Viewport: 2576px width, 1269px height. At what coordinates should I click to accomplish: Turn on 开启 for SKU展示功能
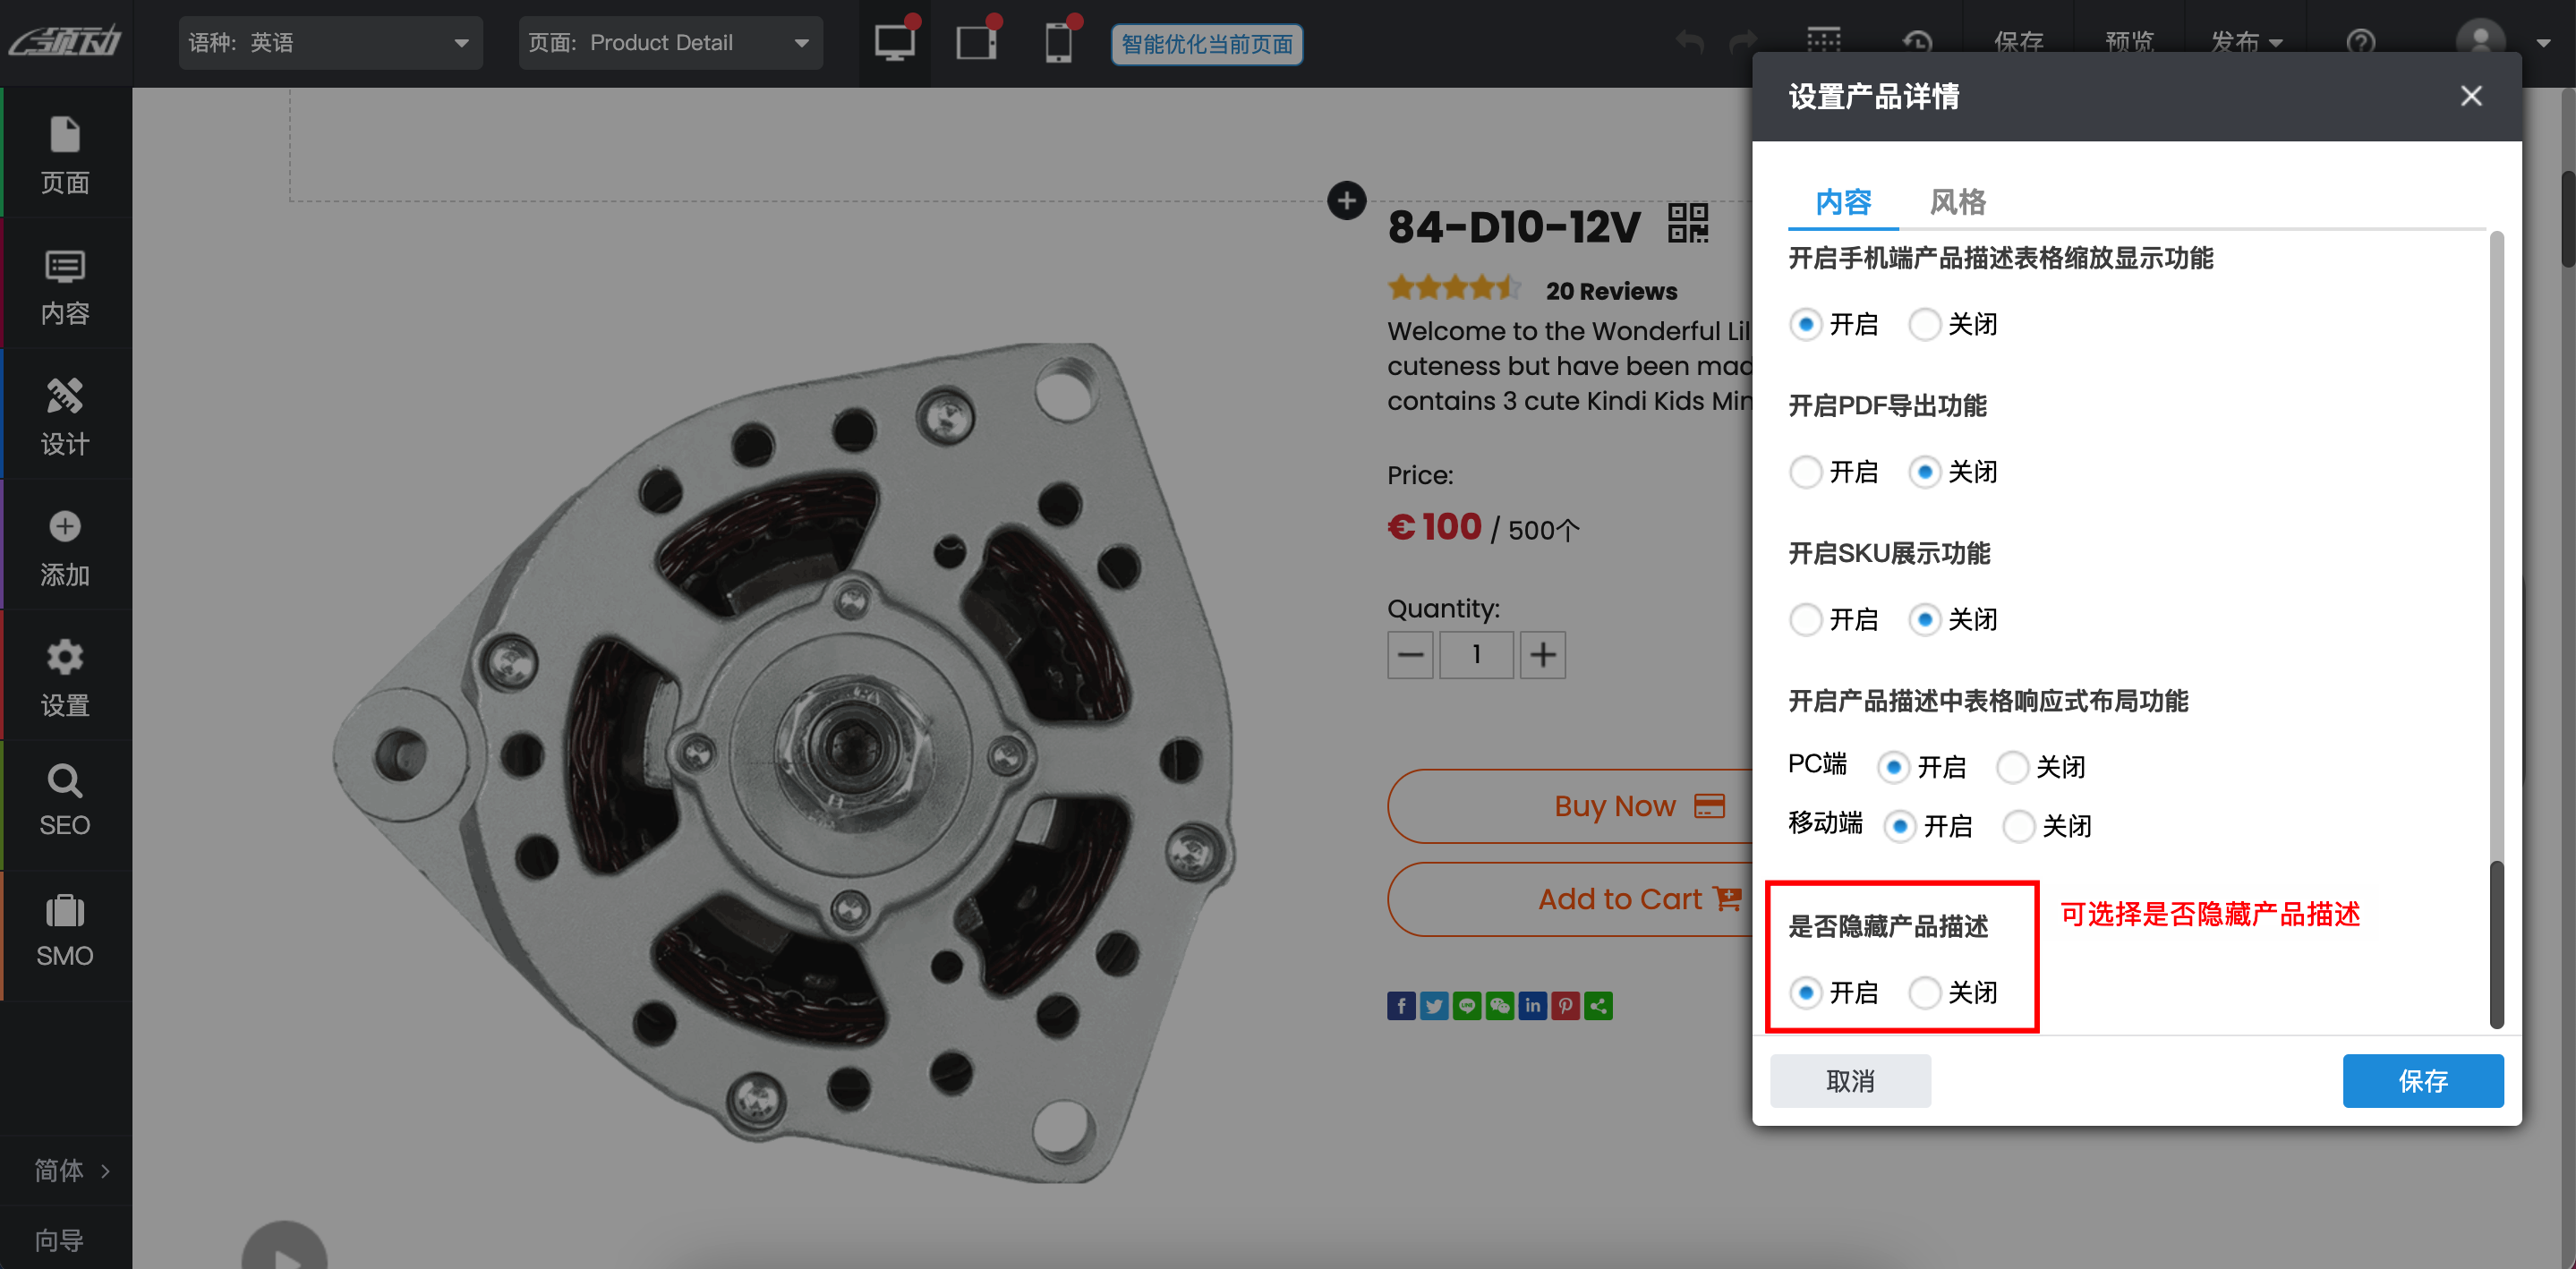1805,619
